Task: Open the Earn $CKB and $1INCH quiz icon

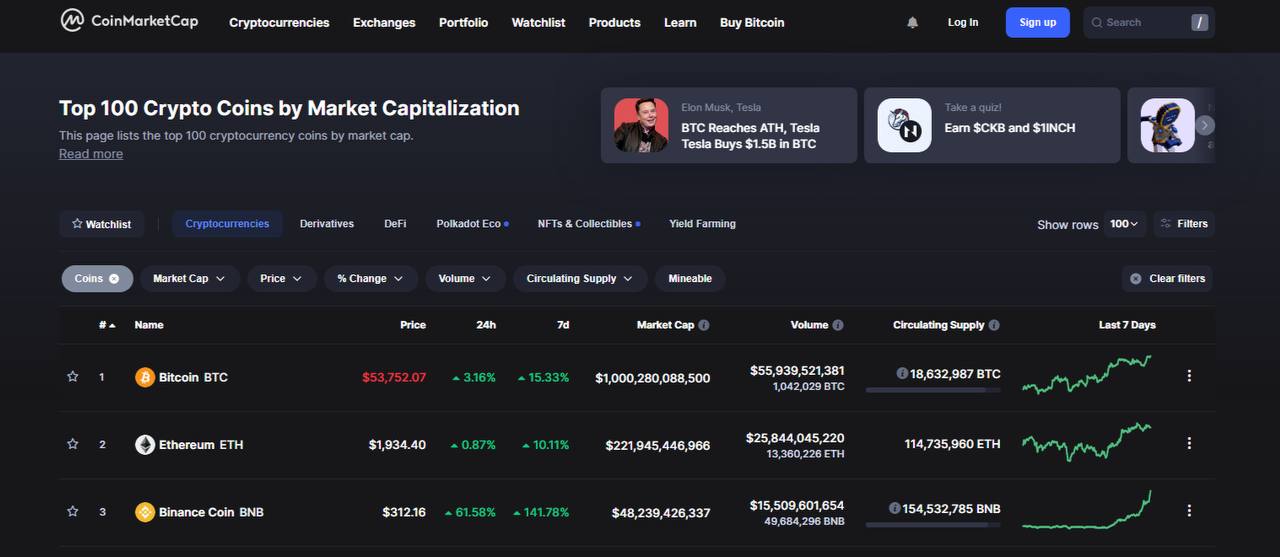Action: [x=904, y=125]
